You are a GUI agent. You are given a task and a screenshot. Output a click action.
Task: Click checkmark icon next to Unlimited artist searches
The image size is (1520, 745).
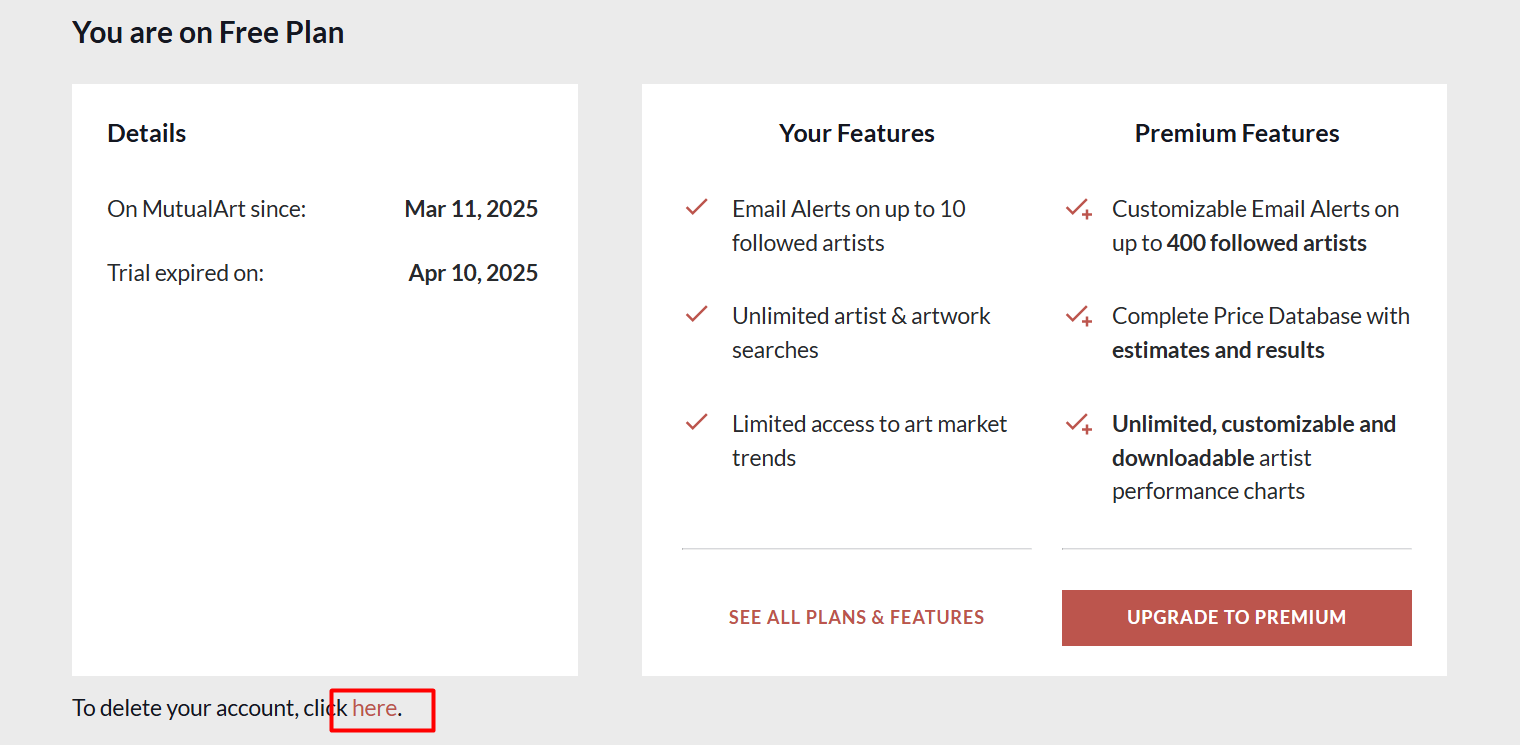click(x=697, y=315)
